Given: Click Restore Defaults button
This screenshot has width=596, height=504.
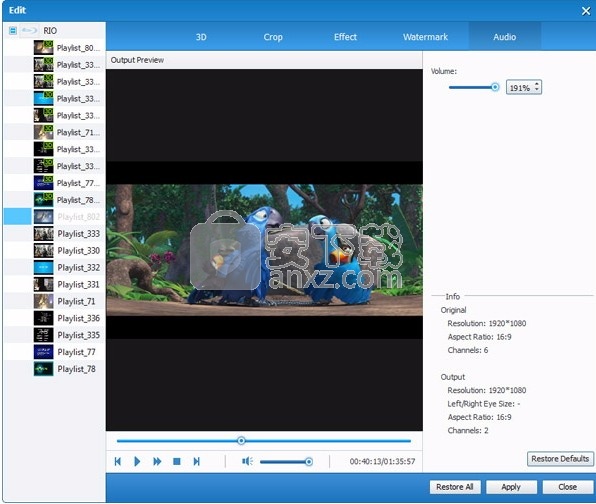Looking at the screenshot, I should pyautogui.click(x=560, y=459).
